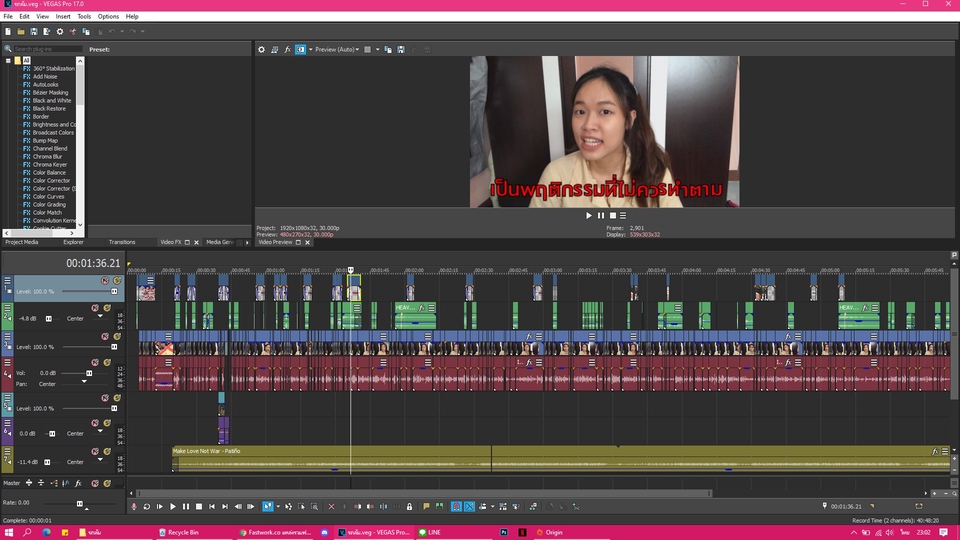Screen dimensions: 960x540
Task: Open a project with the folder icon
Action: [x=21, y=31]
